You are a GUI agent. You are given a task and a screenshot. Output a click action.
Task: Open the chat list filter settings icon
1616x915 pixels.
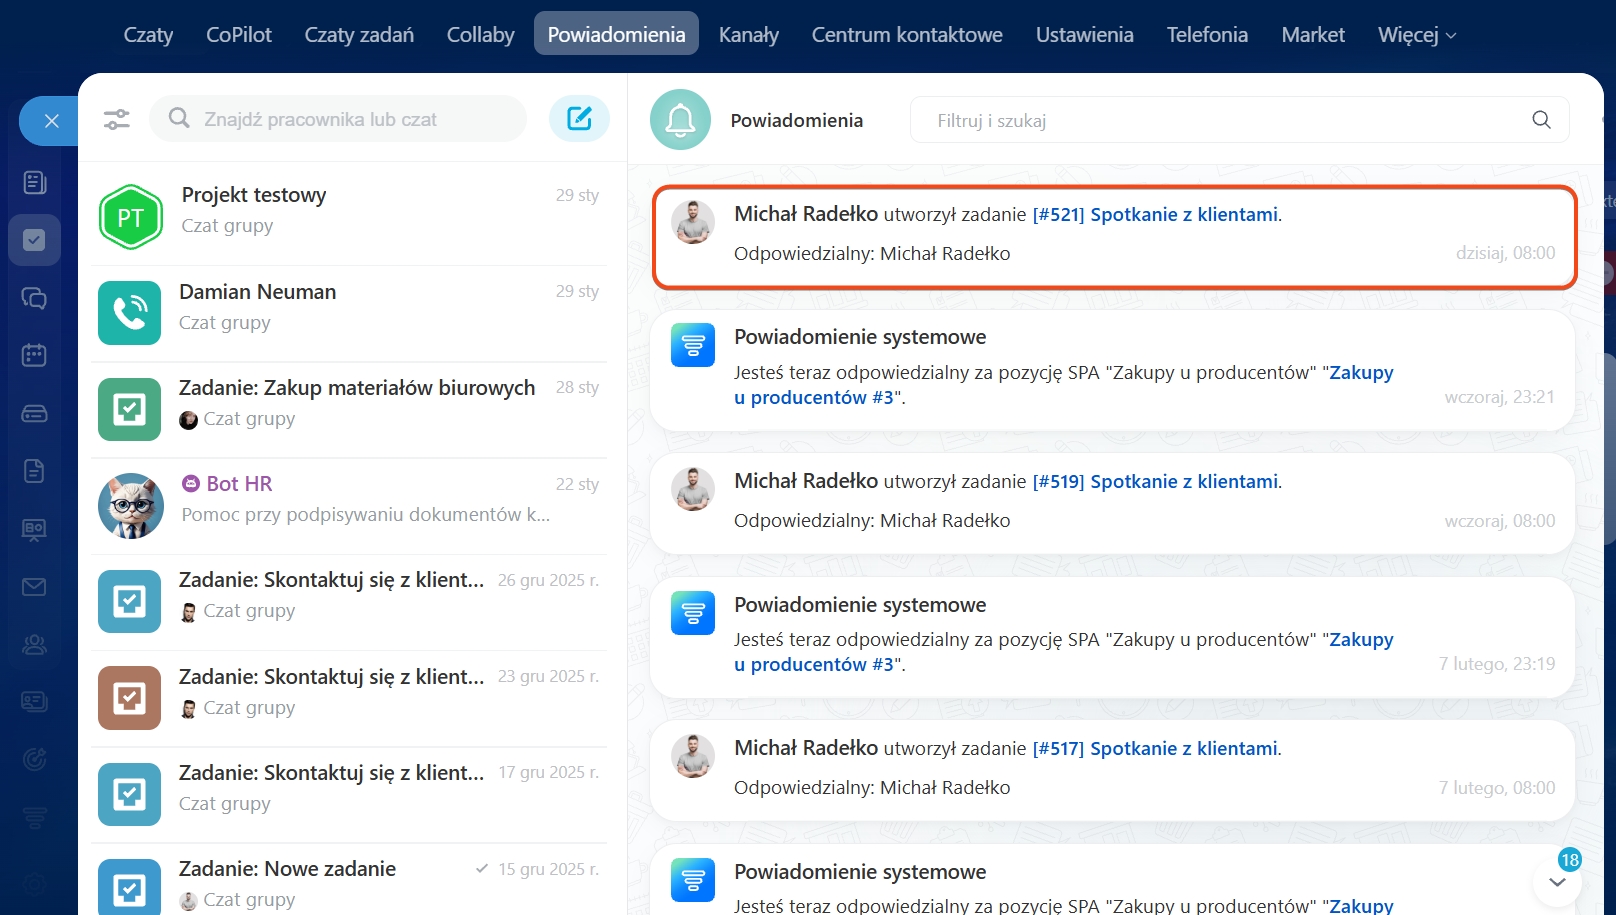tap(117, 119)
